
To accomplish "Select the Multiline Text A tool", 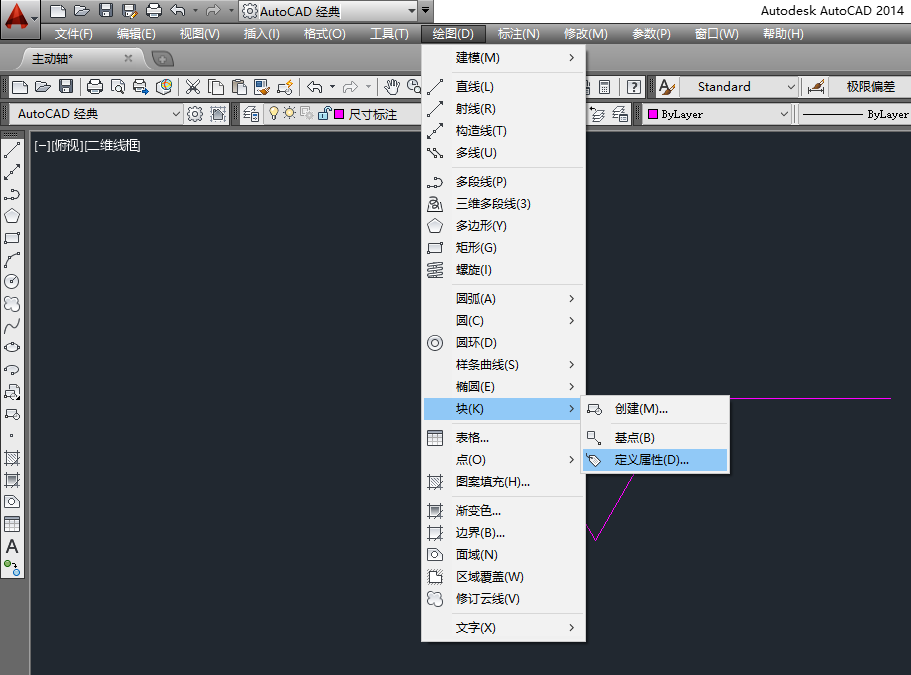I will click(12, 547).
